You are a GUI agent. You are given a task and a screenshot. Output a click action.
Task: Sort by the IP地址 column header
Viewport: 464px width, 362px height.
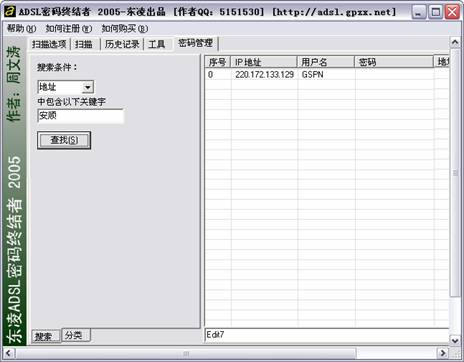coord(264,62)
